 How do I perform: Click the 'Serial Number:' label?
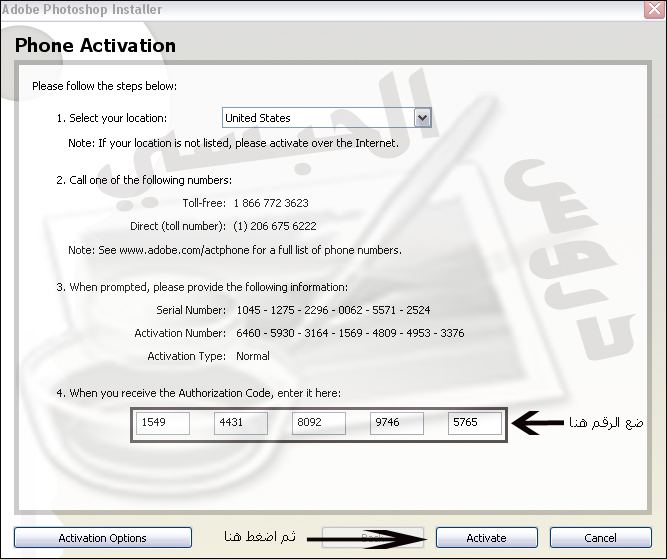[x=191, y=310]
